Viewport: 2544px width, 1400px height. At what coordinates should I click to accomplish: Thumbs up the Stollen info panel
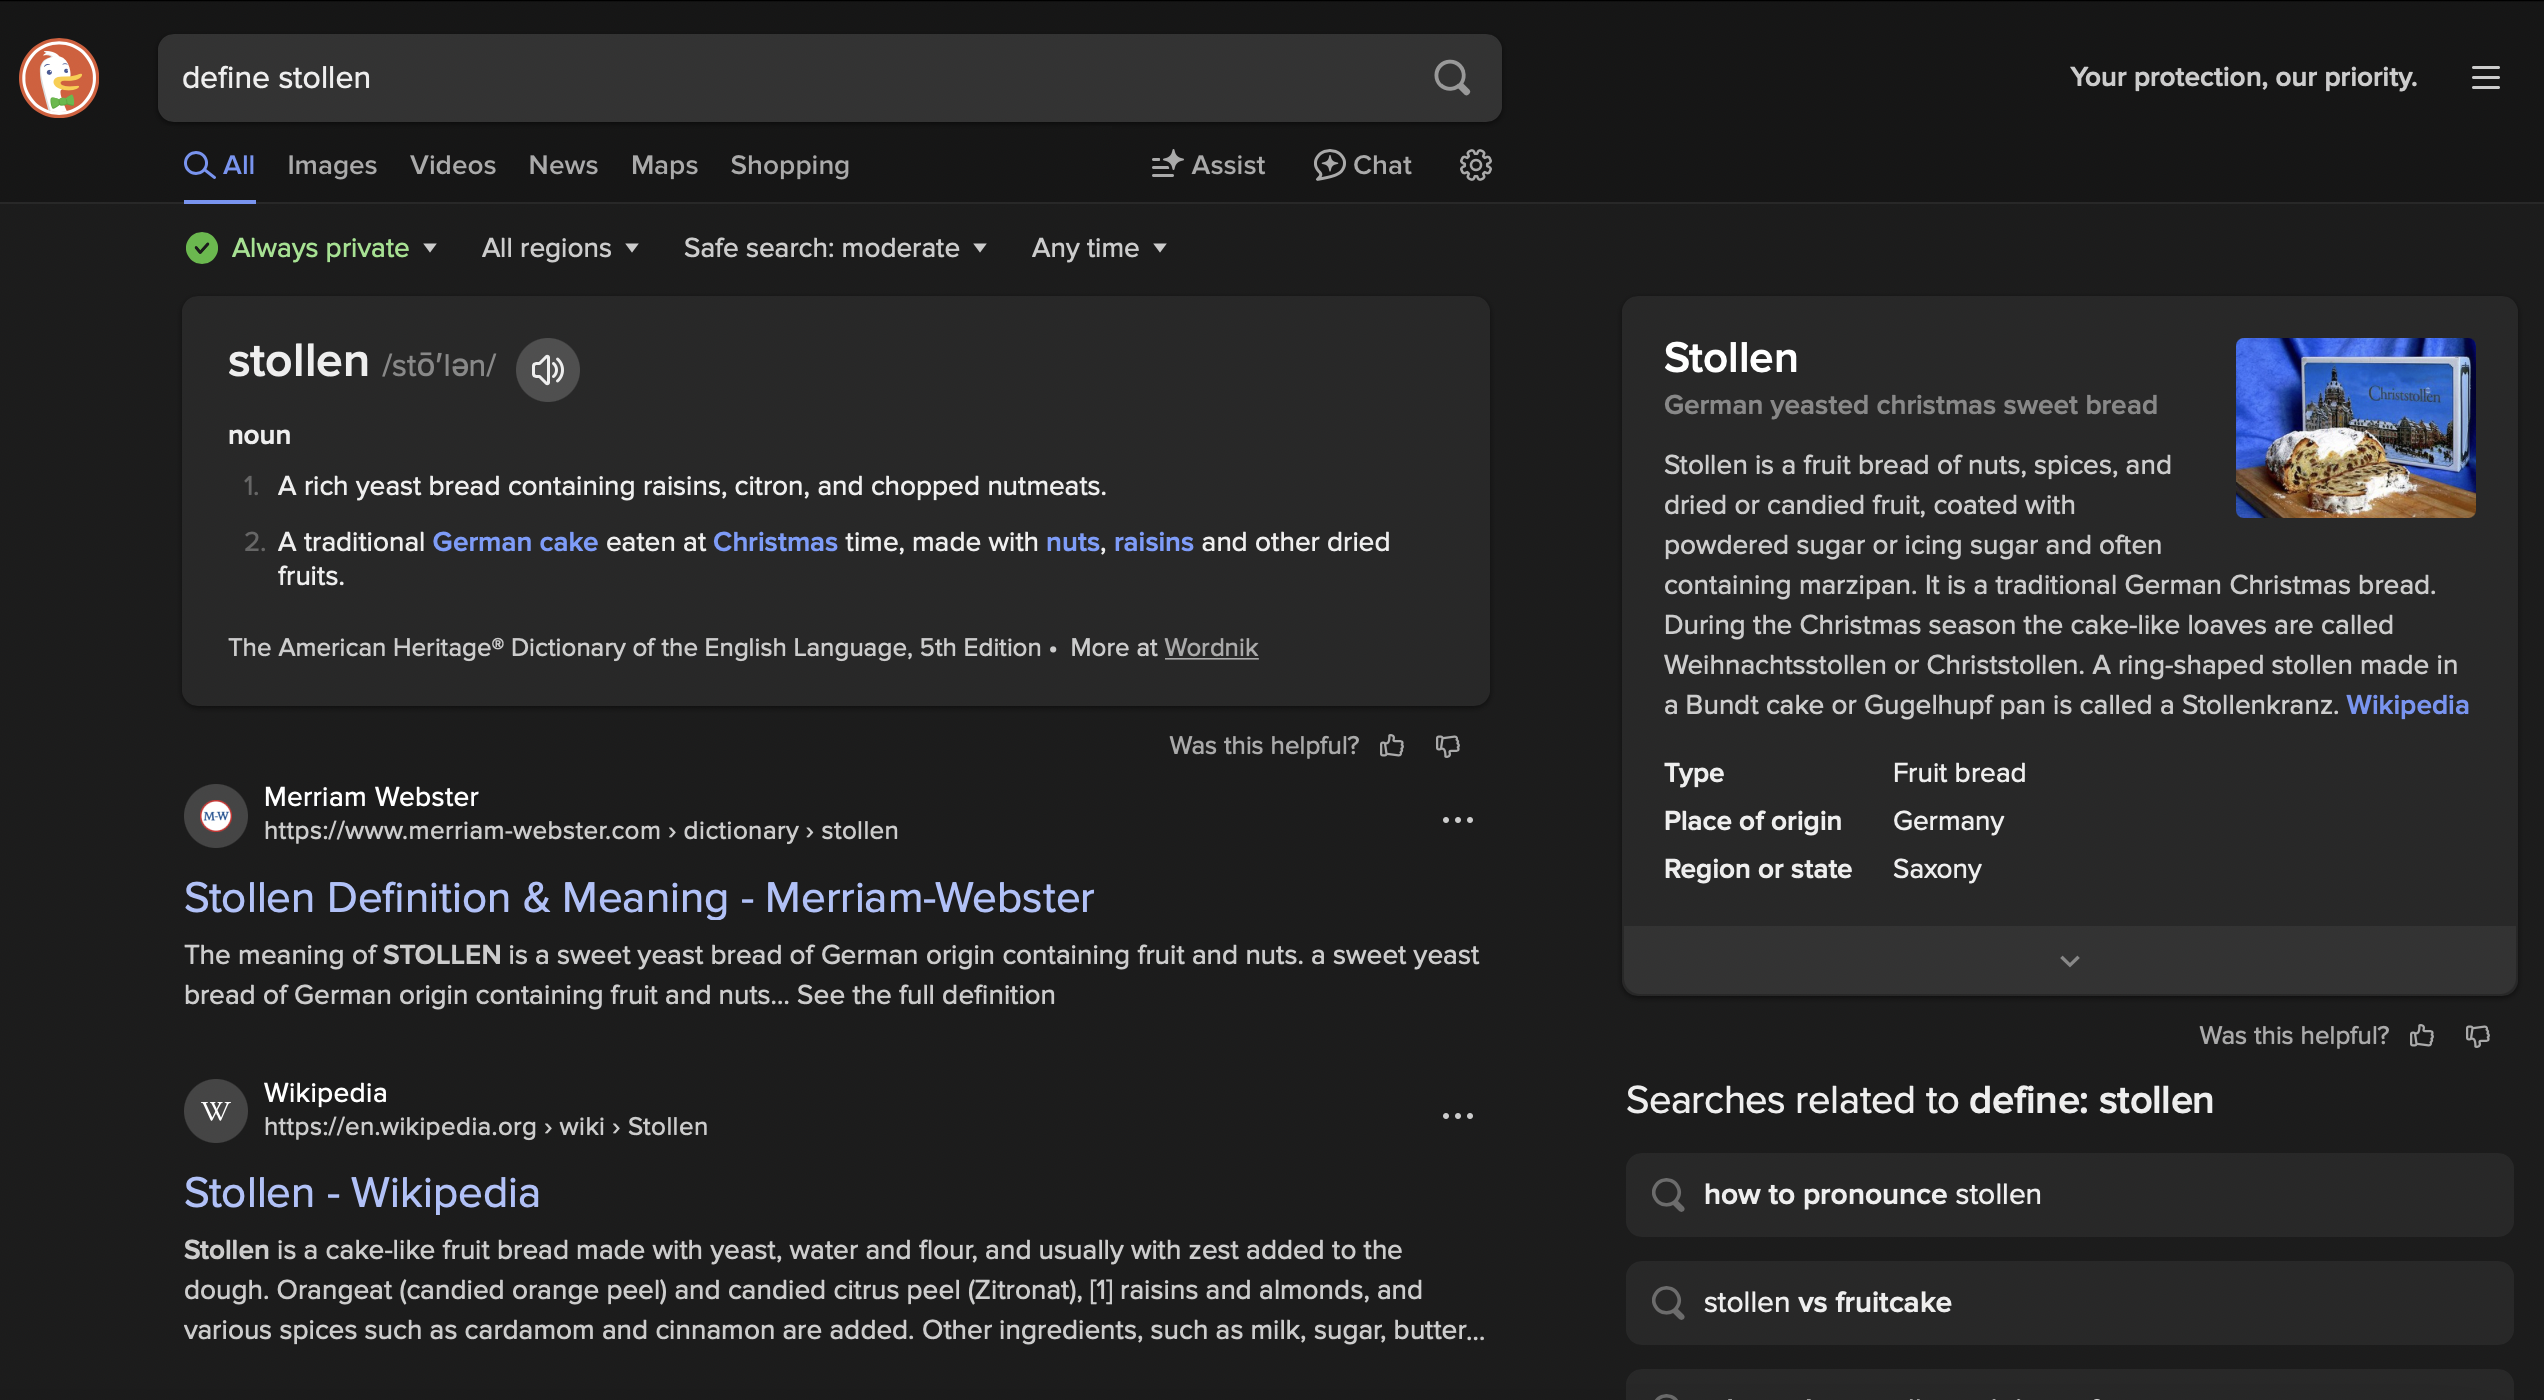tap(2422, 1036)
